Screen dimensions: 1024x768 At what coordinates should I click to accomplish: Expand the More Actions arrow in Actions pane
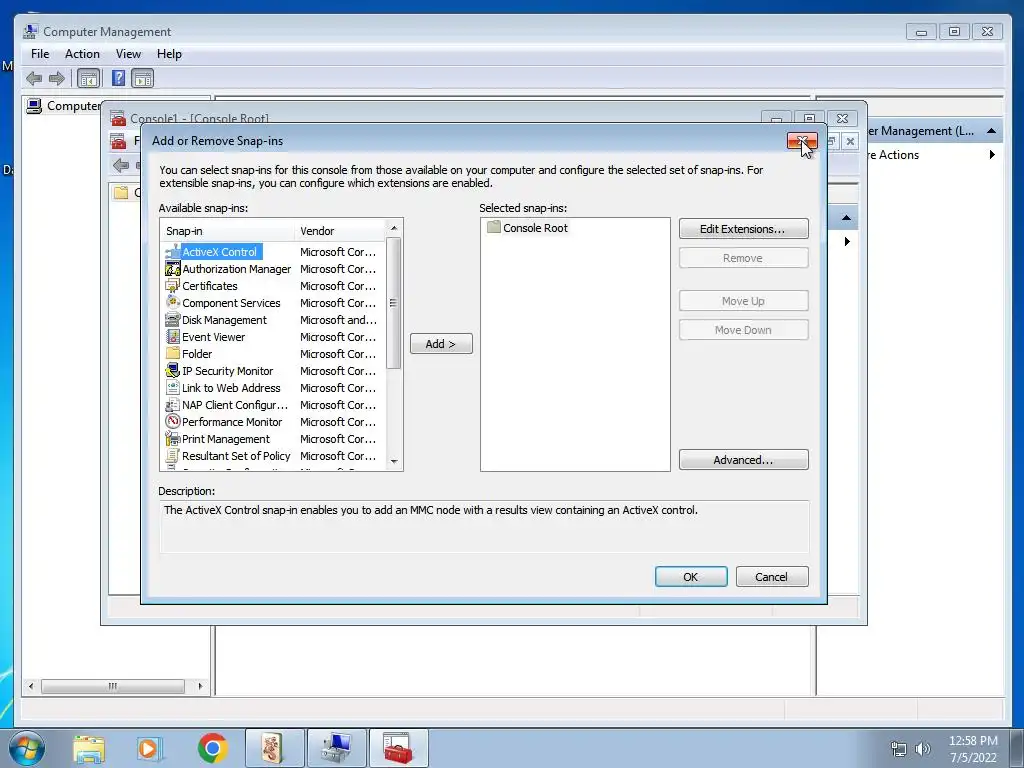click(x=992, y=155)
